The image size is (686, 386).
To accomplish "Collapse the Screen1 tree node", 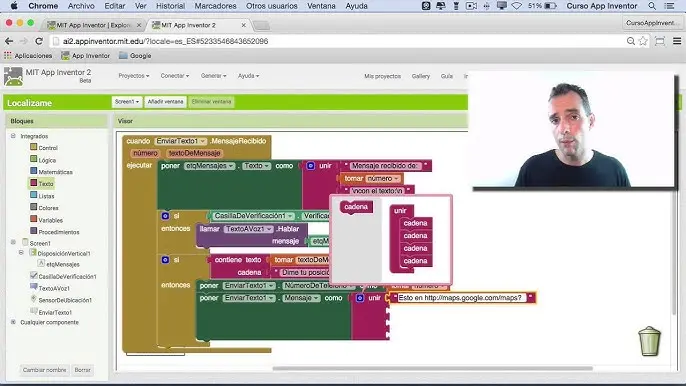I will tap(13, 242).
